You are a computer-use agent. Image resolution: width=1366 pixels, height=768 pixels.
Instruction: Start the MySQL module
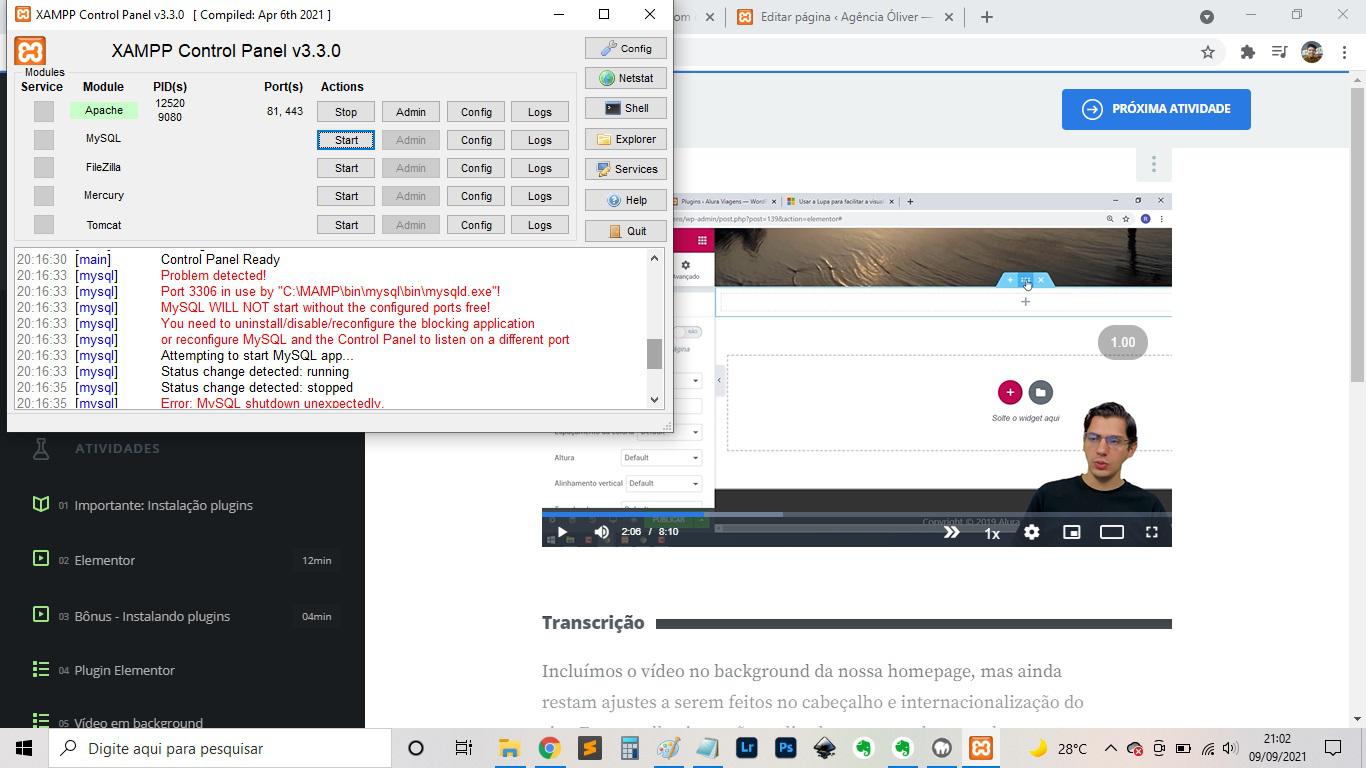(x=346, y=140)
